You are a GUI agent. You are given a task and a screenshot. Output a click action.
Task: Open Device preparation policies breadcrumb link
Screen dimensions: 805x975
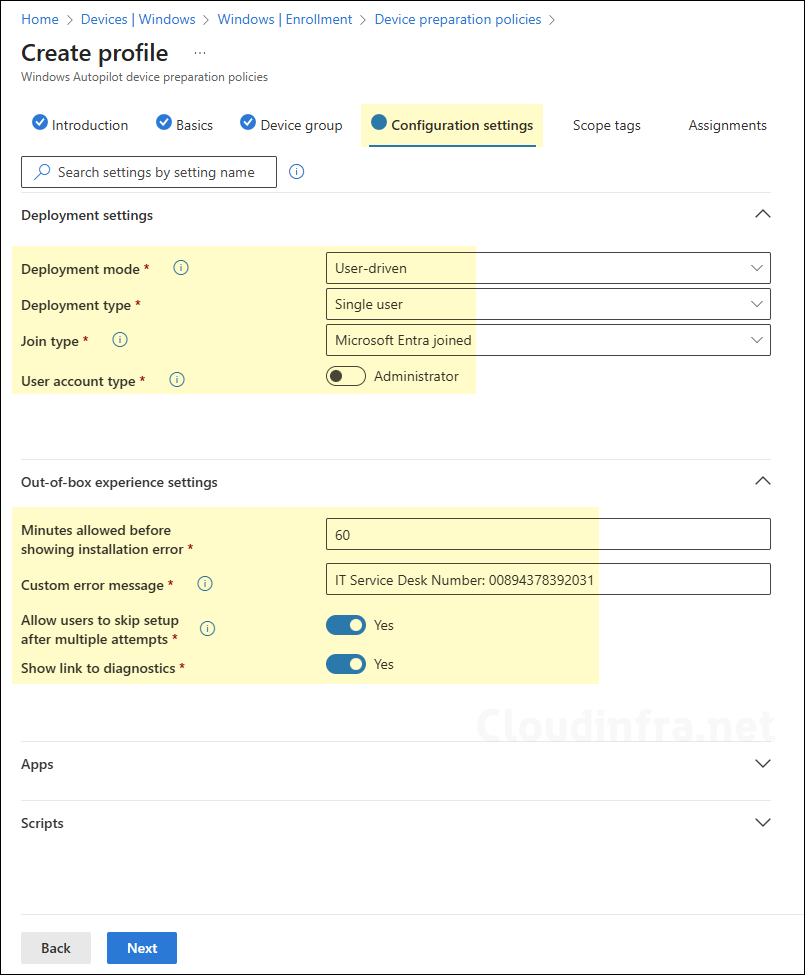[458, 19]
